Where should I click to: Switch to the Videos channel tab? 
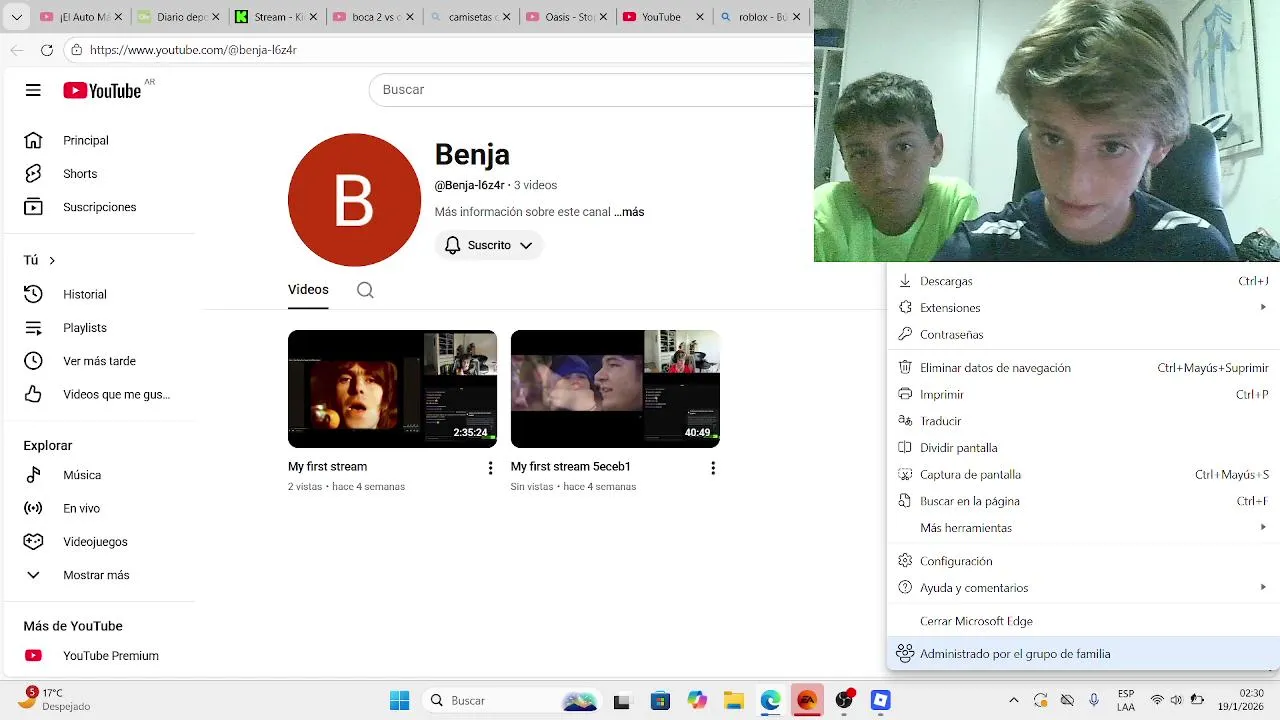[308, 290]
